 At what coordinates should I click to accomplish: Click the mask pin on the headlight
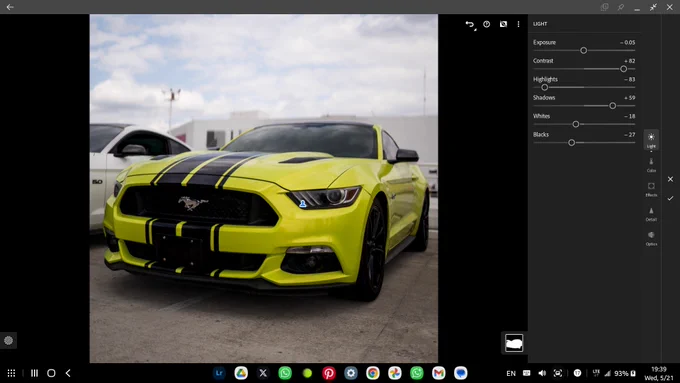pos(303,203)
